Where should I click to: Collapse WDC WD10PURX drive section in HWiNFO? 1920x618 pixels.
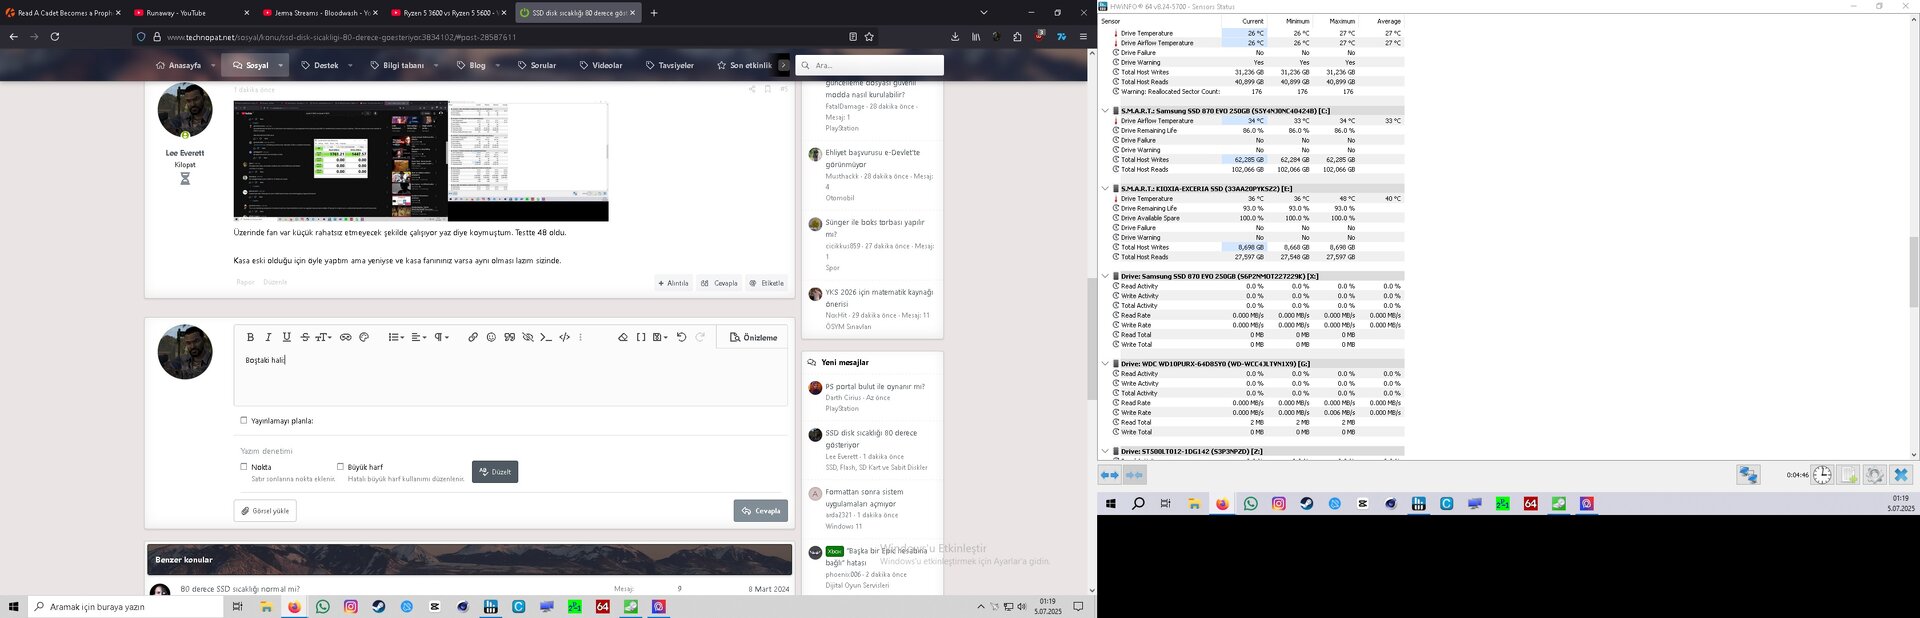(x=1105, y=364)
